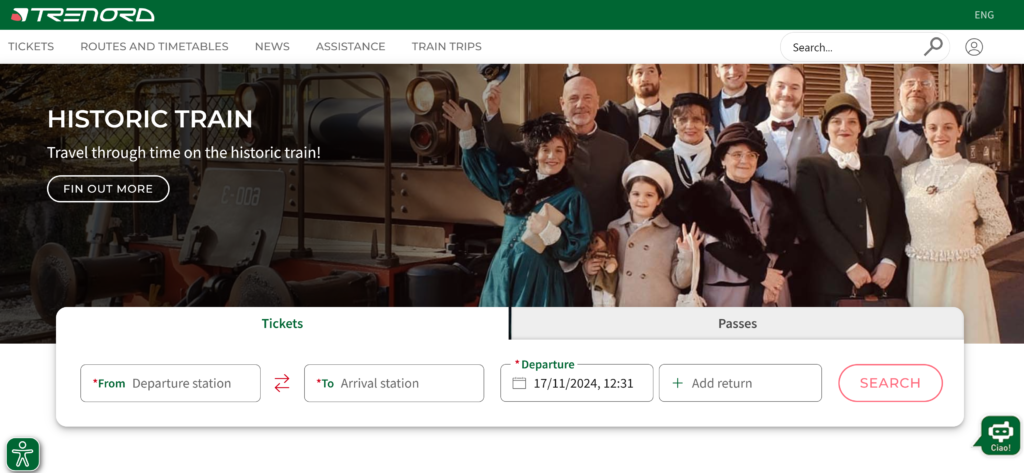Open the Assistance menu
Image resolution: width=1024 pixels, height=473 pixels.
click(351, 46)
